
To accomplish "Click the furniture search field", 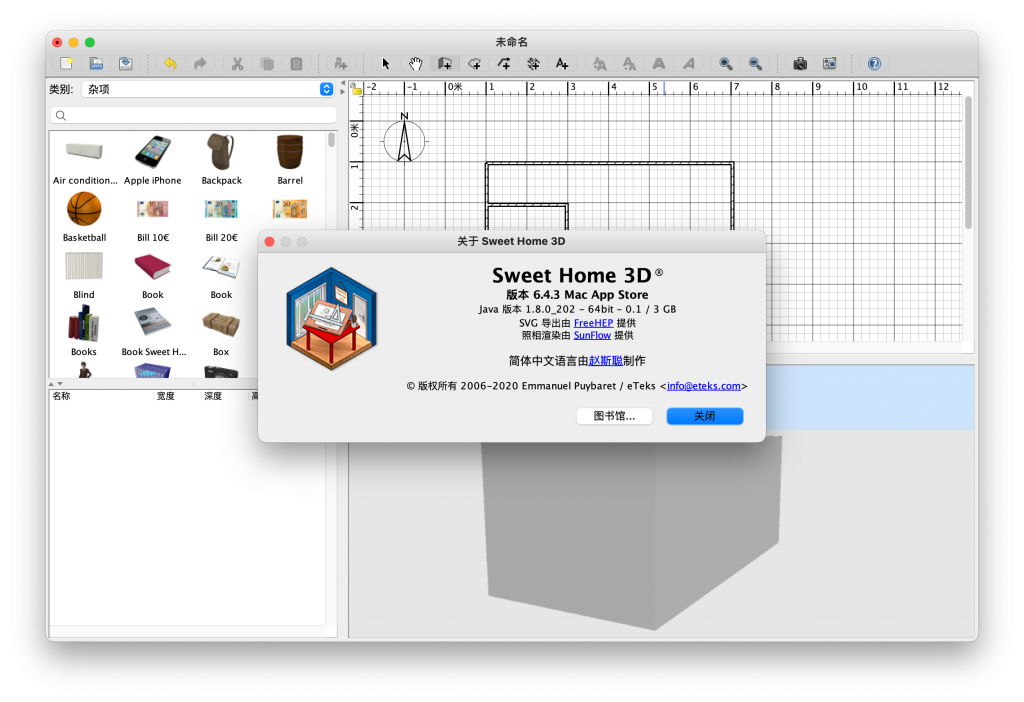I will pyautogui.click(x=193, y=116).
